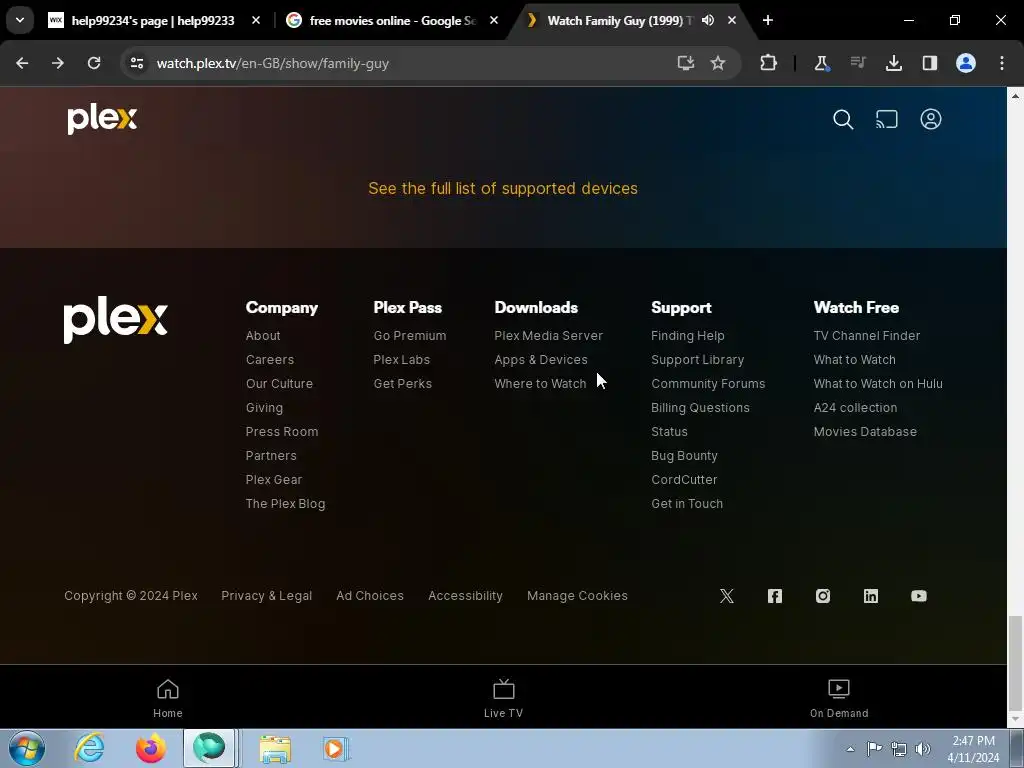The height and width of the screenshot is (768, 1024).
Task: Open Bug Bounty link
Action: point(684,456)
